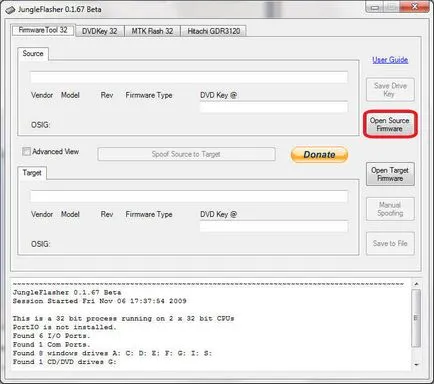This screenshot has height=384, width=434.
Task: Click the 32 bit process log line
Action: click(123, 319)
